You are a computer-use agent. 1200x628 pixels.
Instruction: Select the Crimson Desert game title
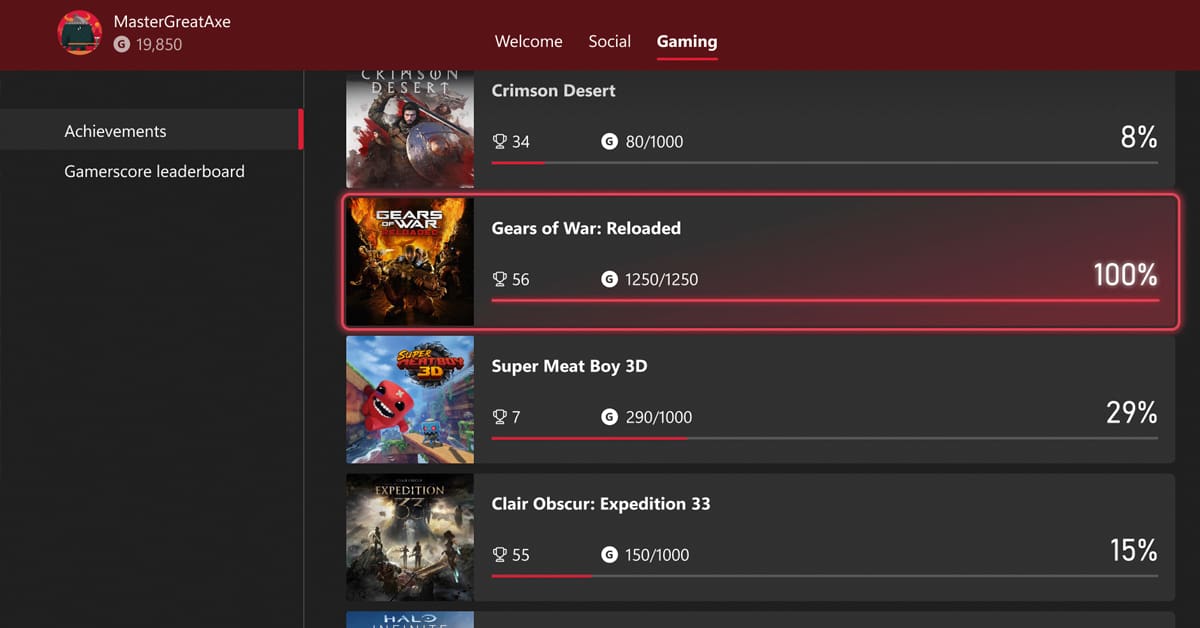pos(553,91)
